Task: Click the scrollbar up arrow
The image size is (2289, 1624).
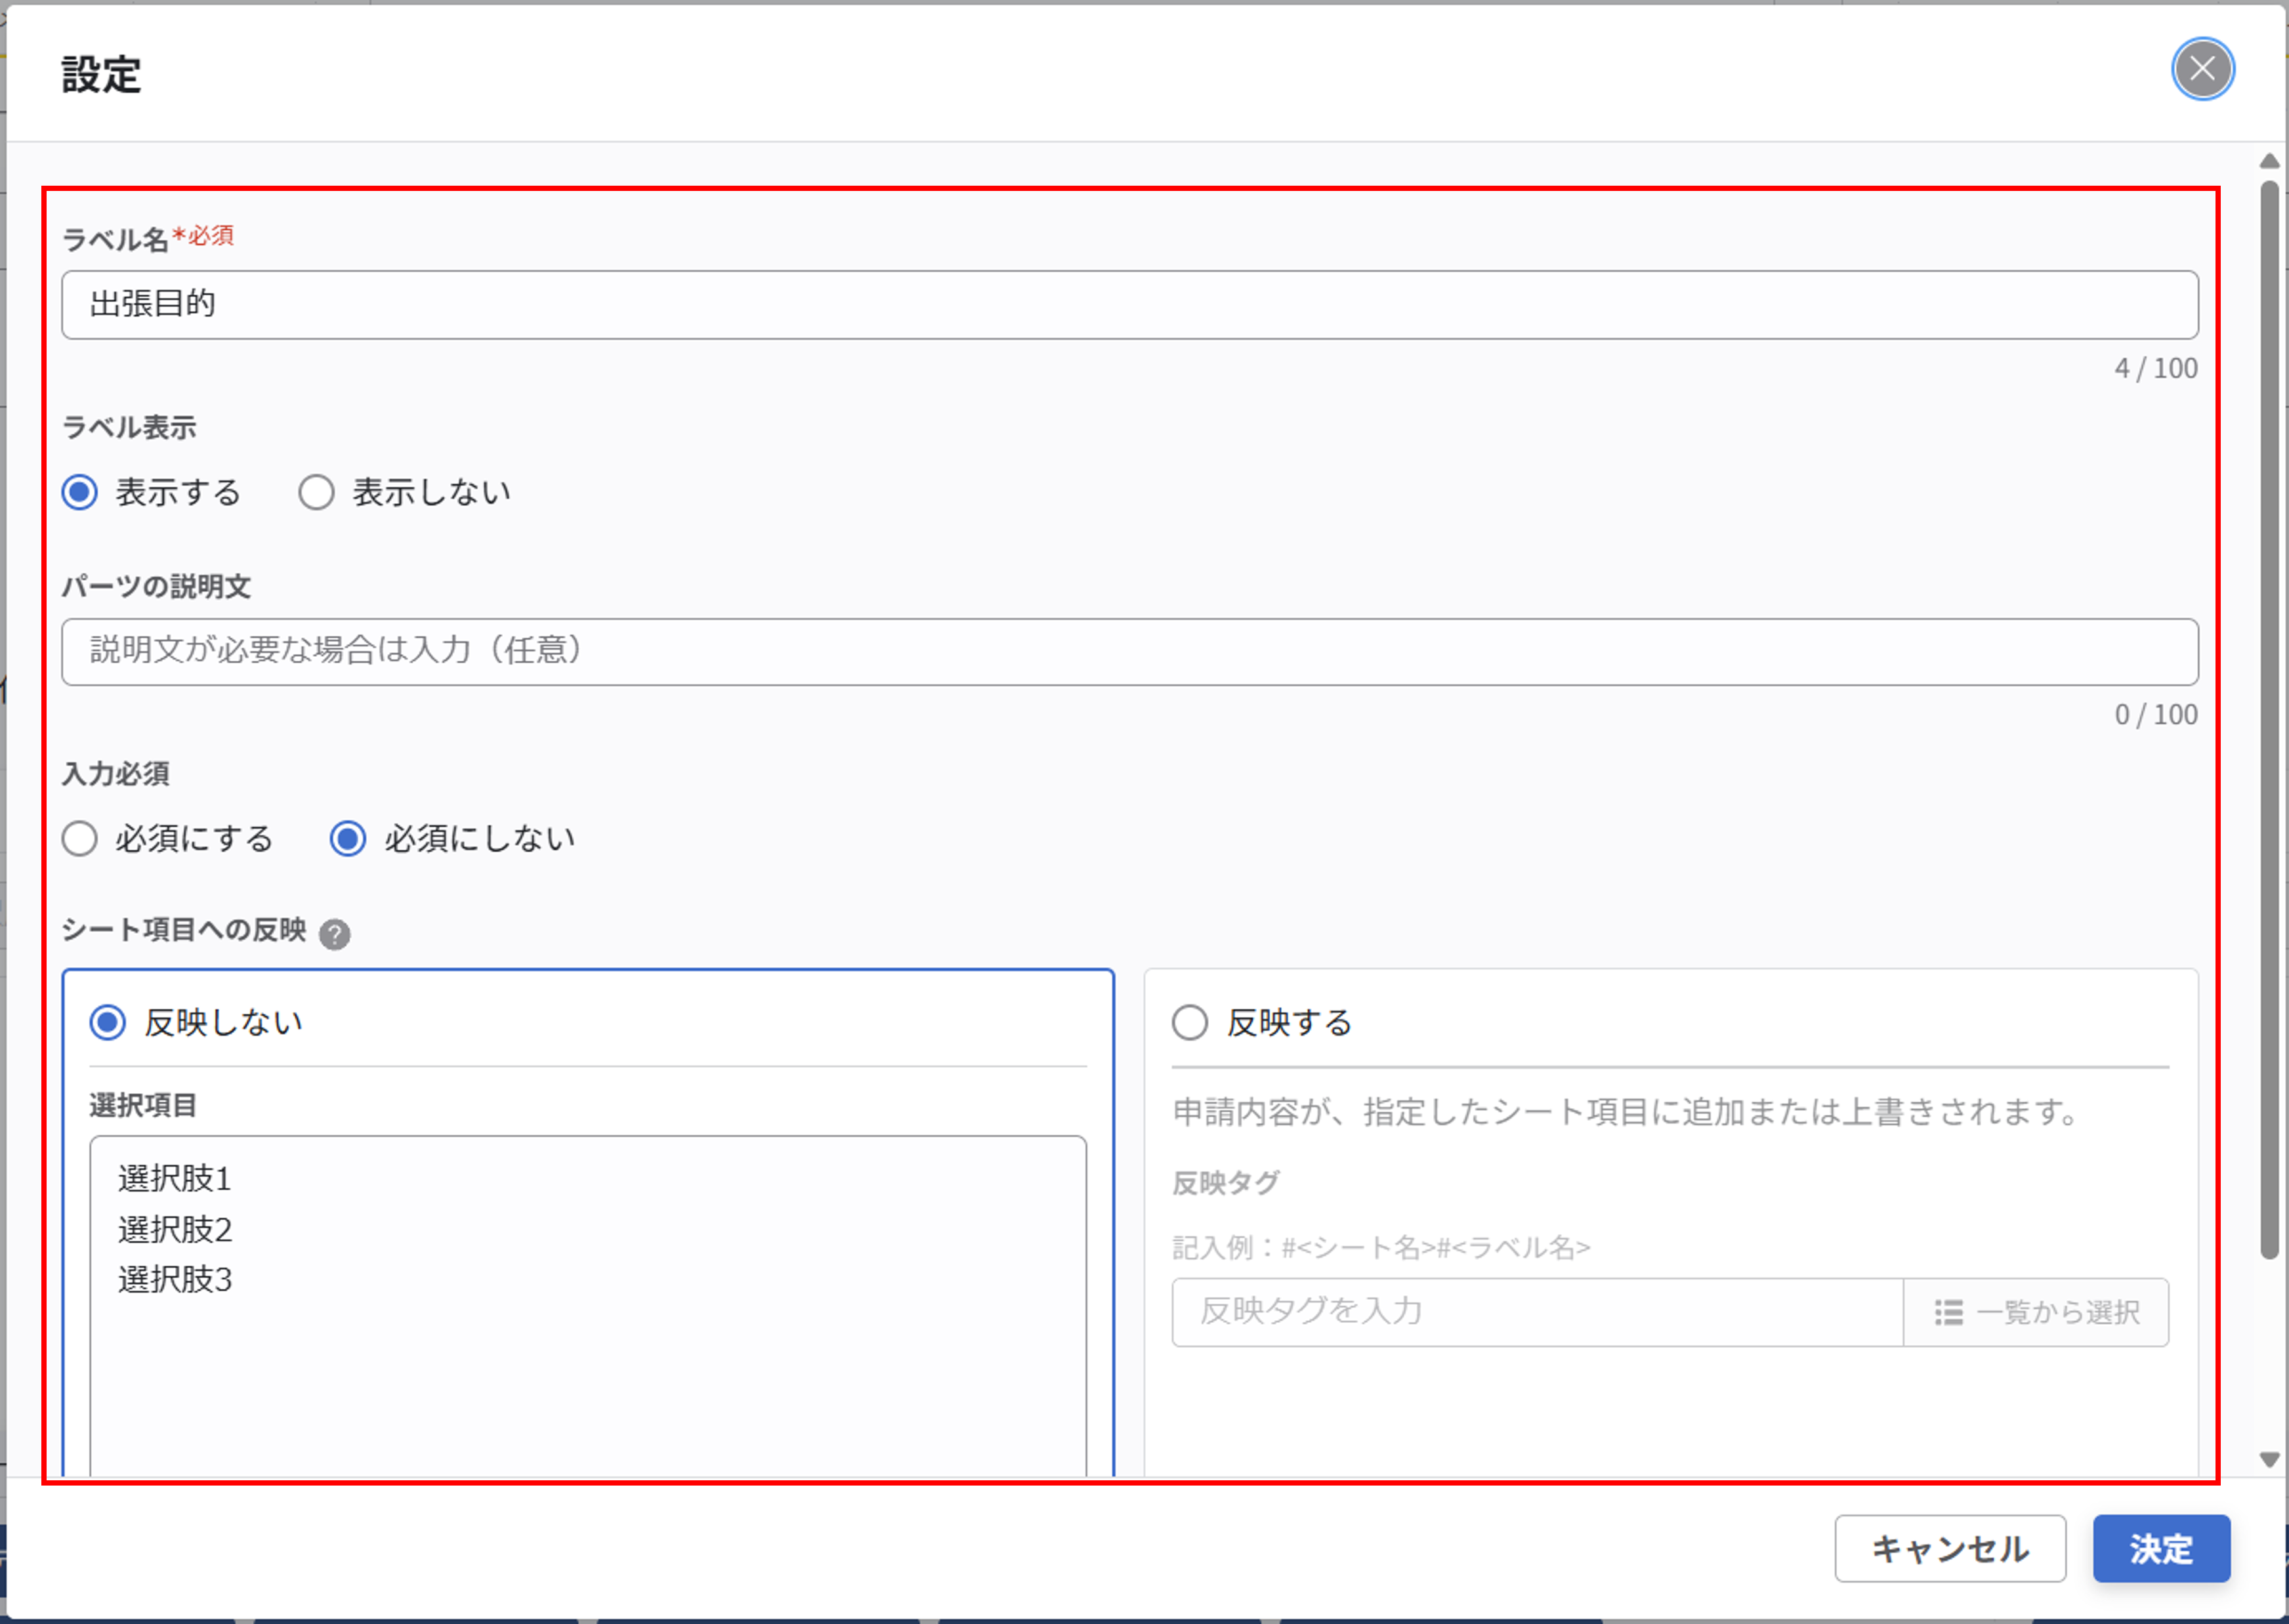Action: coord(2269,161)
